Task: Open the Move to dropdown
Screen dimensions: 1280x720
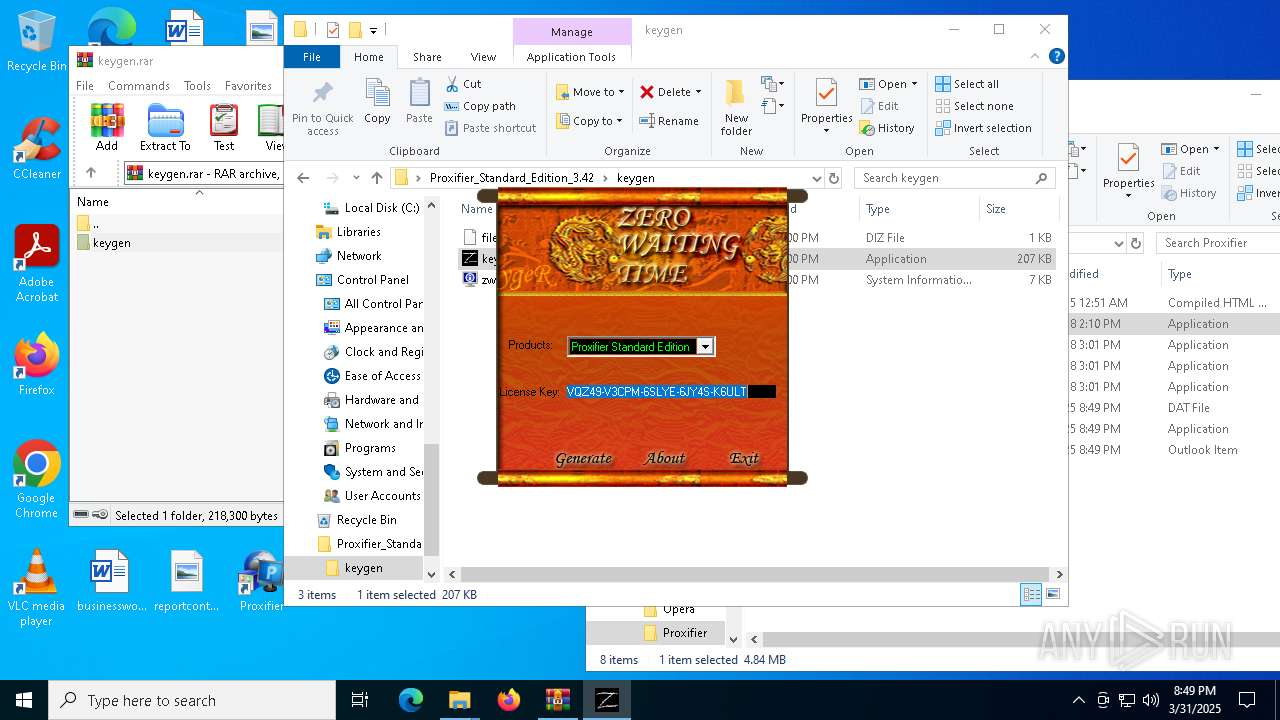Action: (x=590, y=92)
